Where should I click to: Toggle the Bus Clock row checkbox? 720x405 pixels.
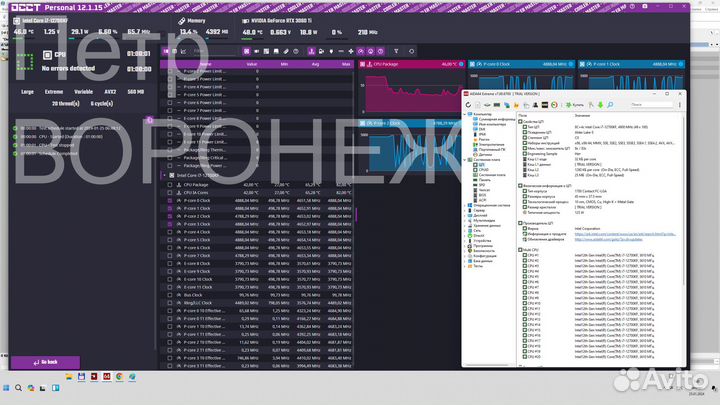[169, 295]
